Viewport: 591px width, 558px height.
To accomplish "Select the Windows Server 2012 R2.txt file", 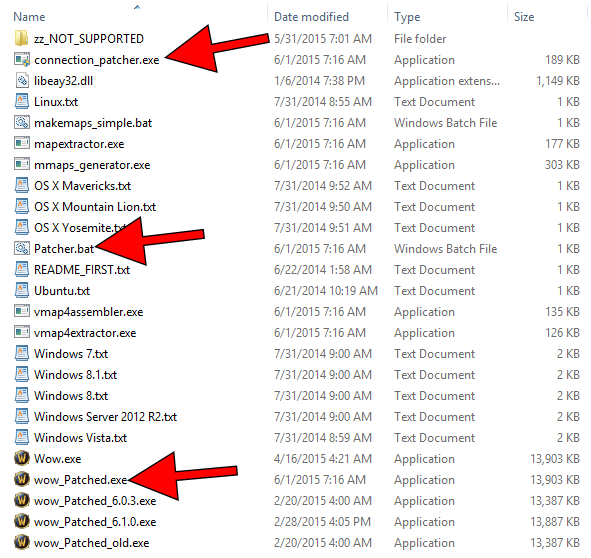I will (x=105, y=417).
